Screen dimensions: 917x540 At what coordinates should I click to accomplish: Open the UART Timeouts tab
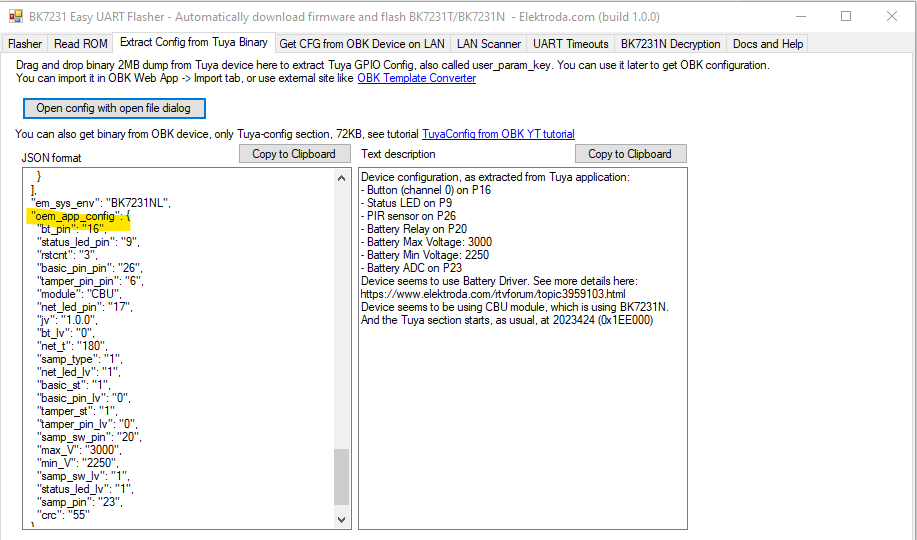571,44
